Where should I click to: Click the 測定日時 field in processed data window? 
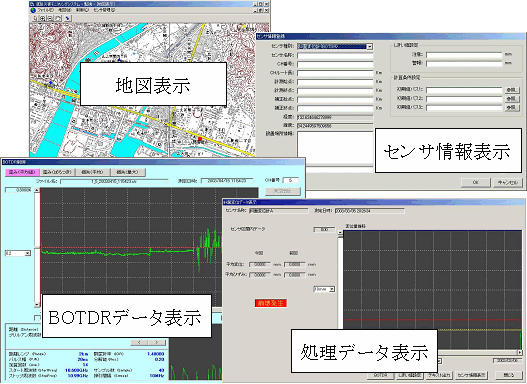[x=370, y=211]
